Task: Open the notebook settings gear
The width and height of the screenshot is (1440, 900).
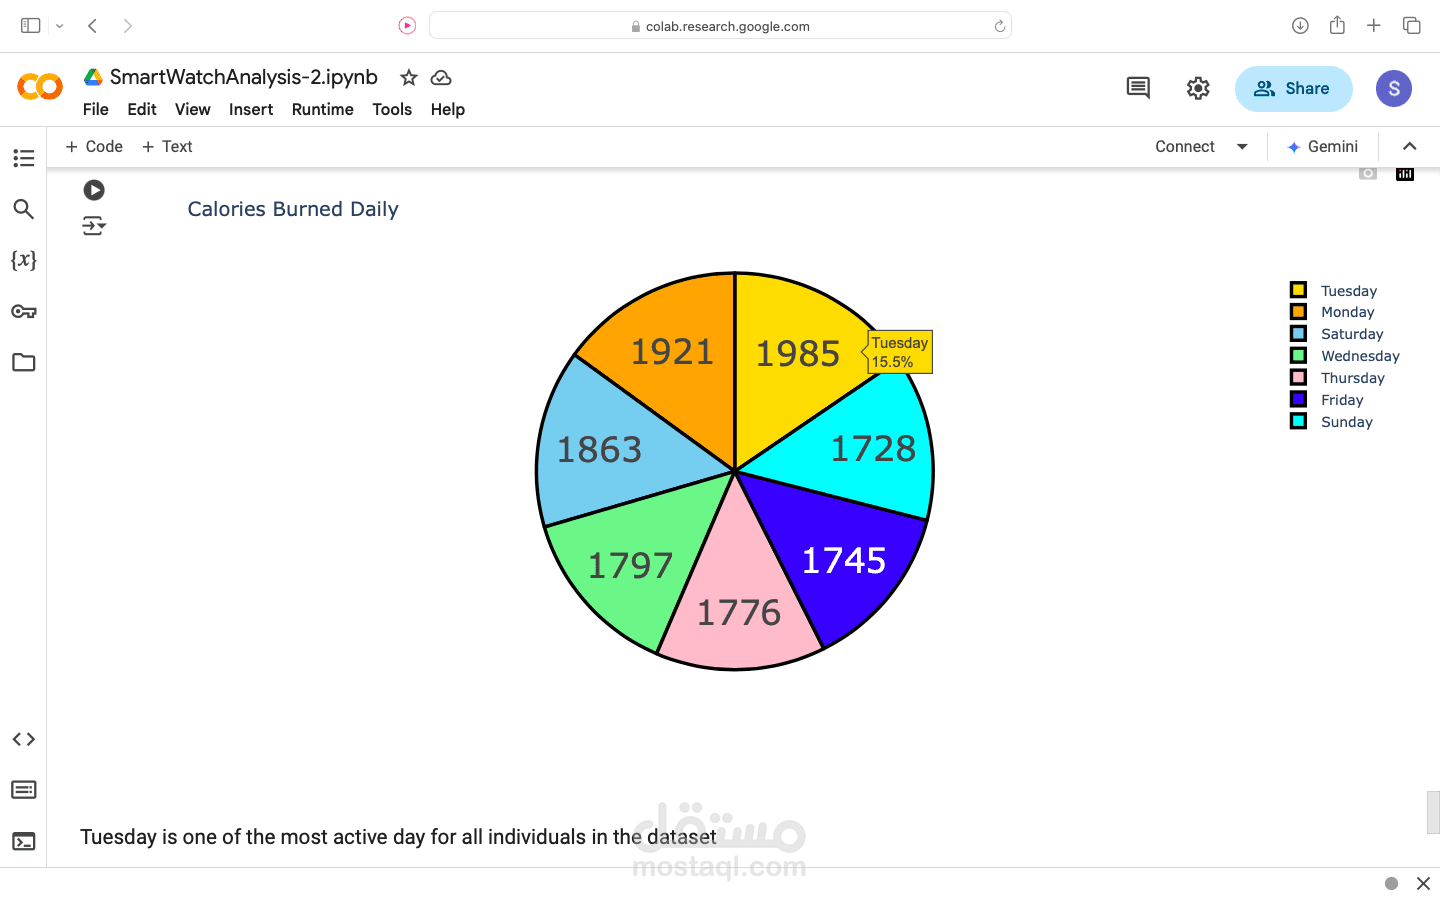Action: 1198,88
